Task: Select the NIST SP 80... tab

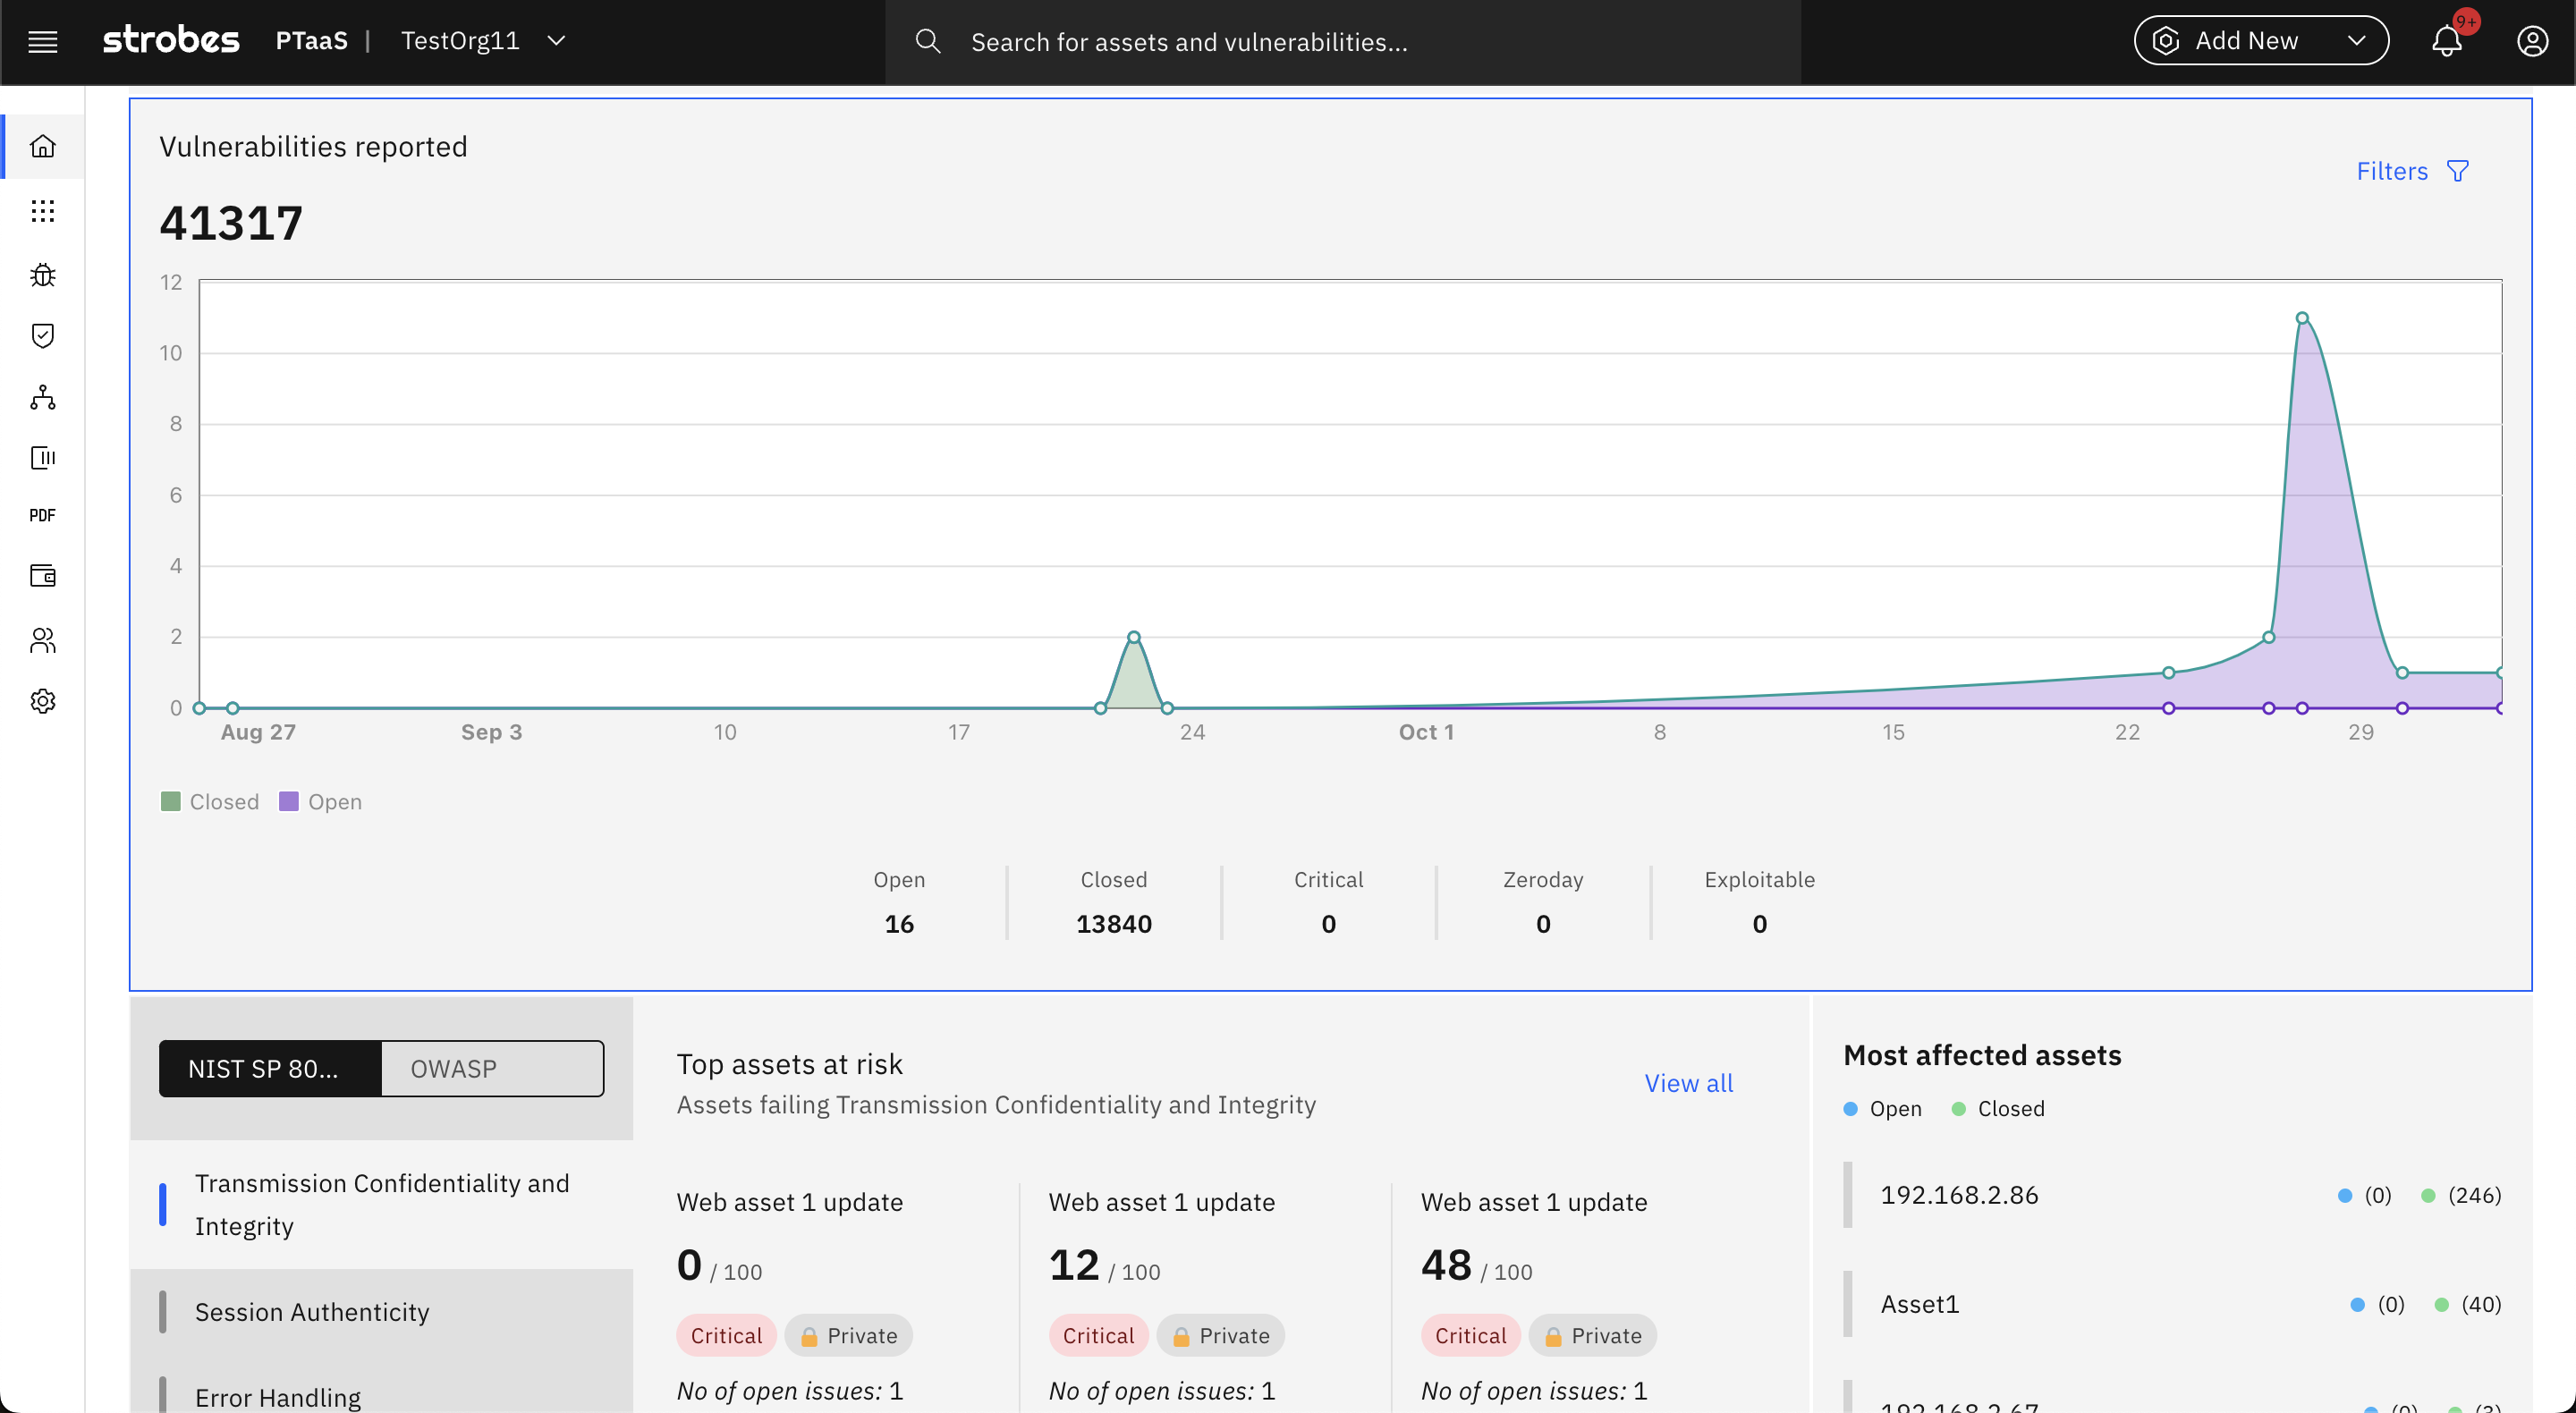Action: (x=270, y=1068)
